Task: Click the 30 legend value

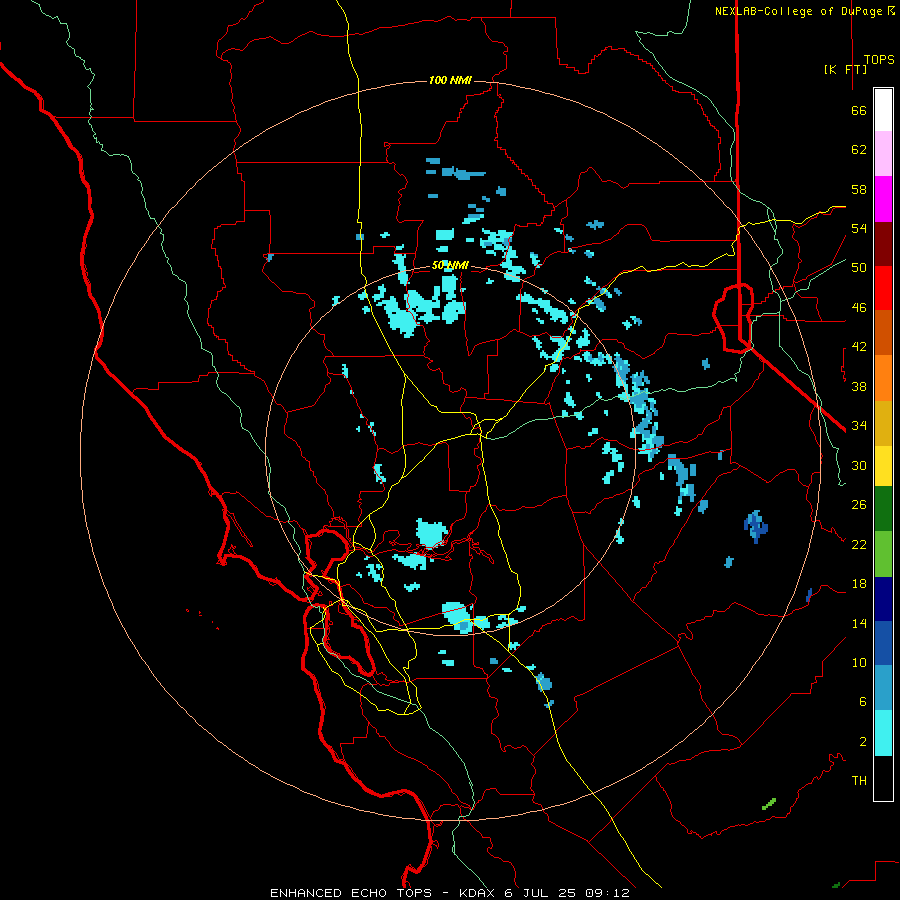Action: click(859, 465)
